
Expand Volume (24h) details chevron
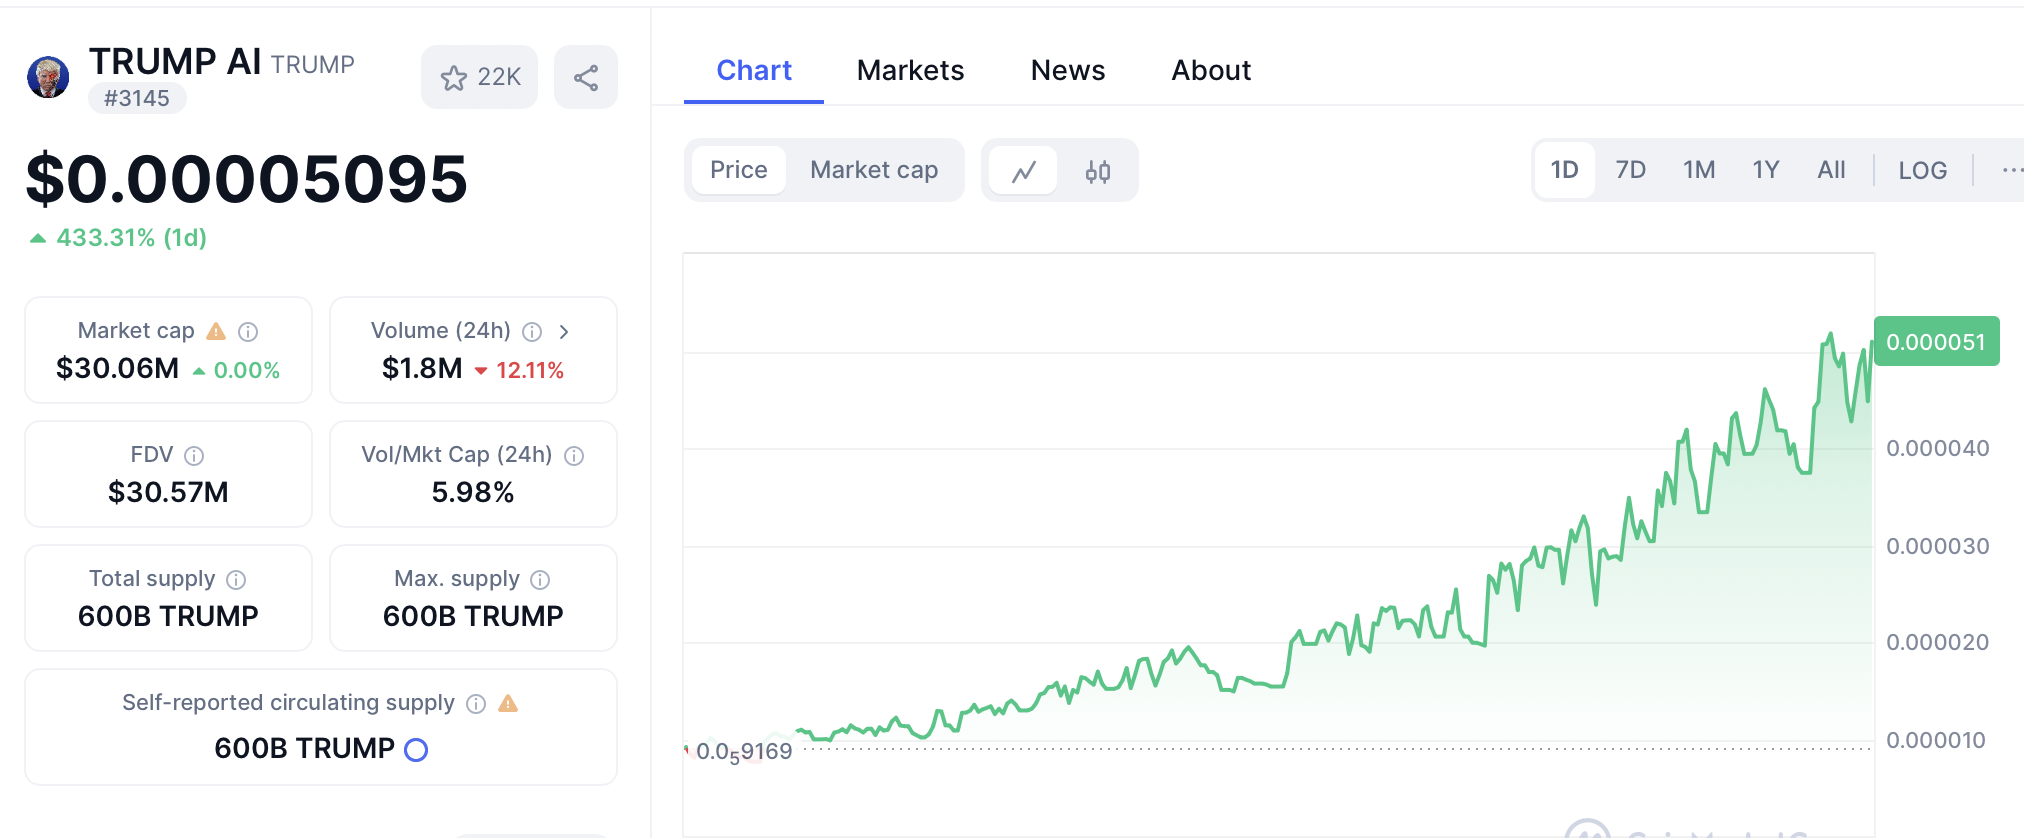(564, 331)
